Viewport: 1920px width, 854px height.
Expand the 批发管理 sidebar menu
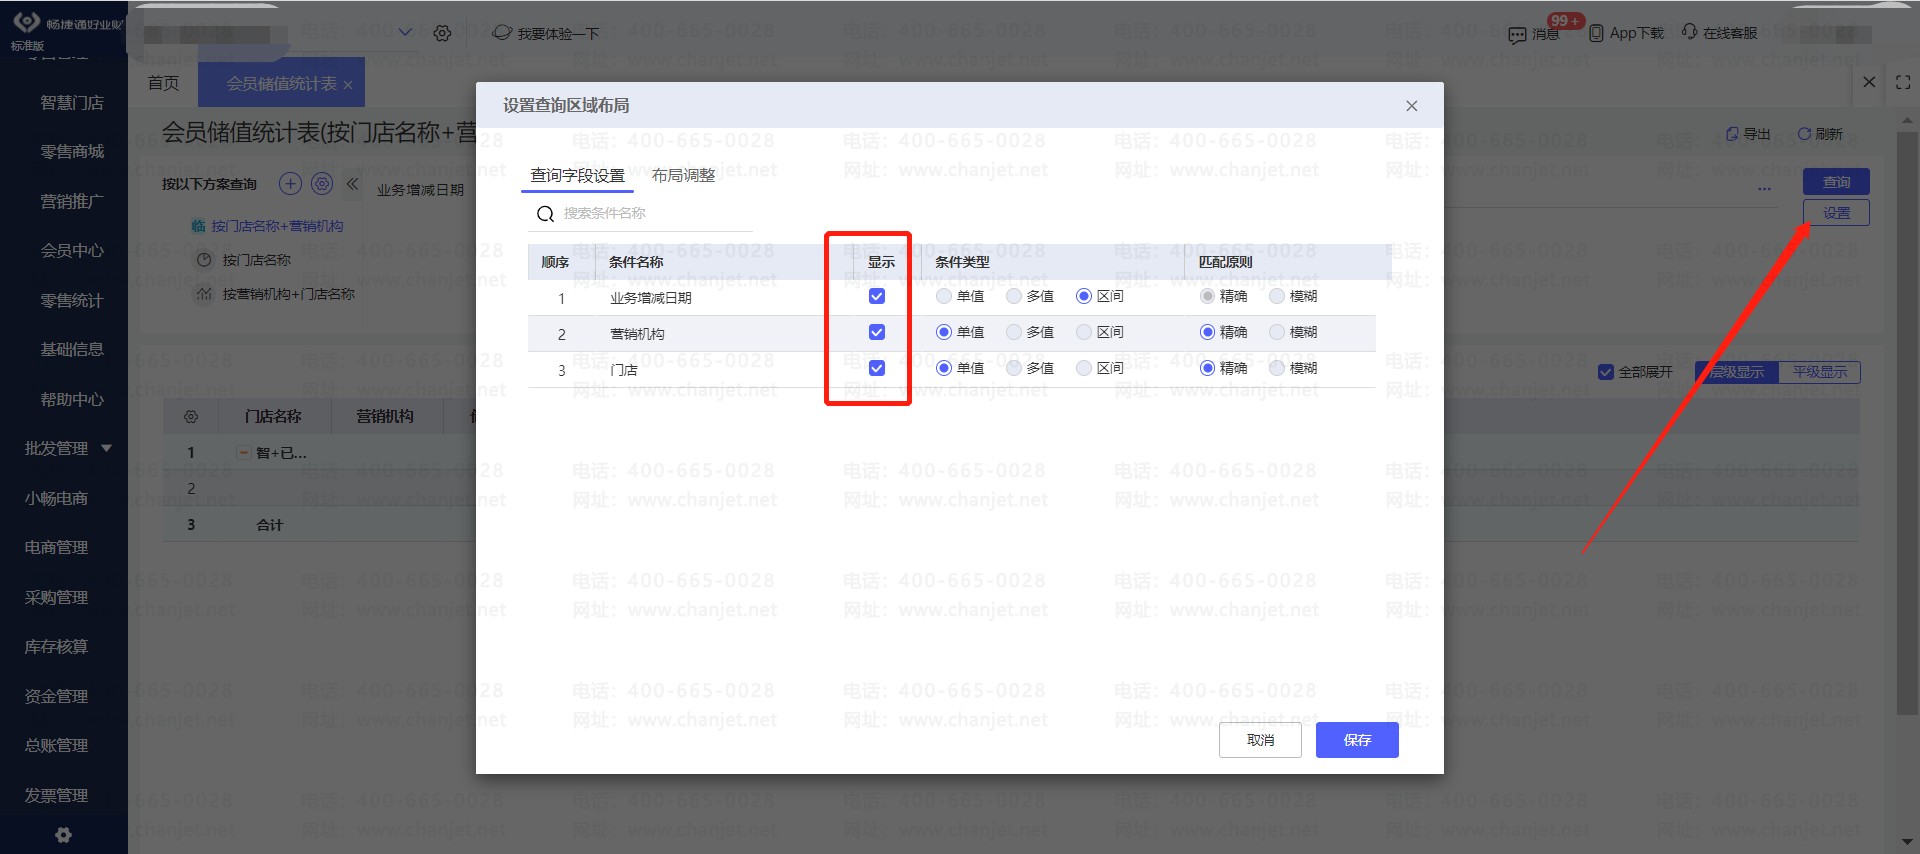click(x=106, y=448)
